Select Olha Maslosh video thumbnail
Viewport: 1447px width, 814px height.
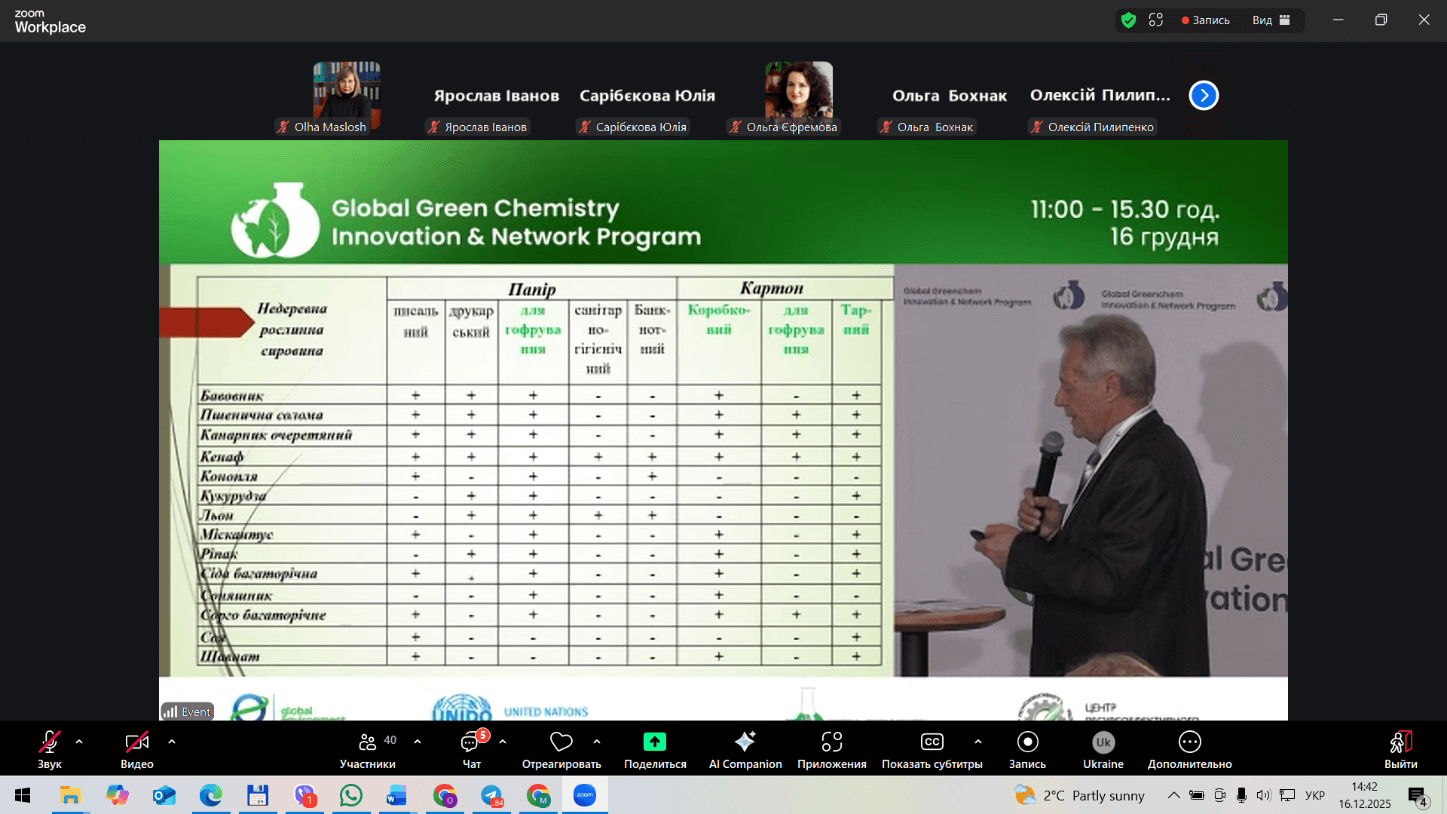point(346,90)
